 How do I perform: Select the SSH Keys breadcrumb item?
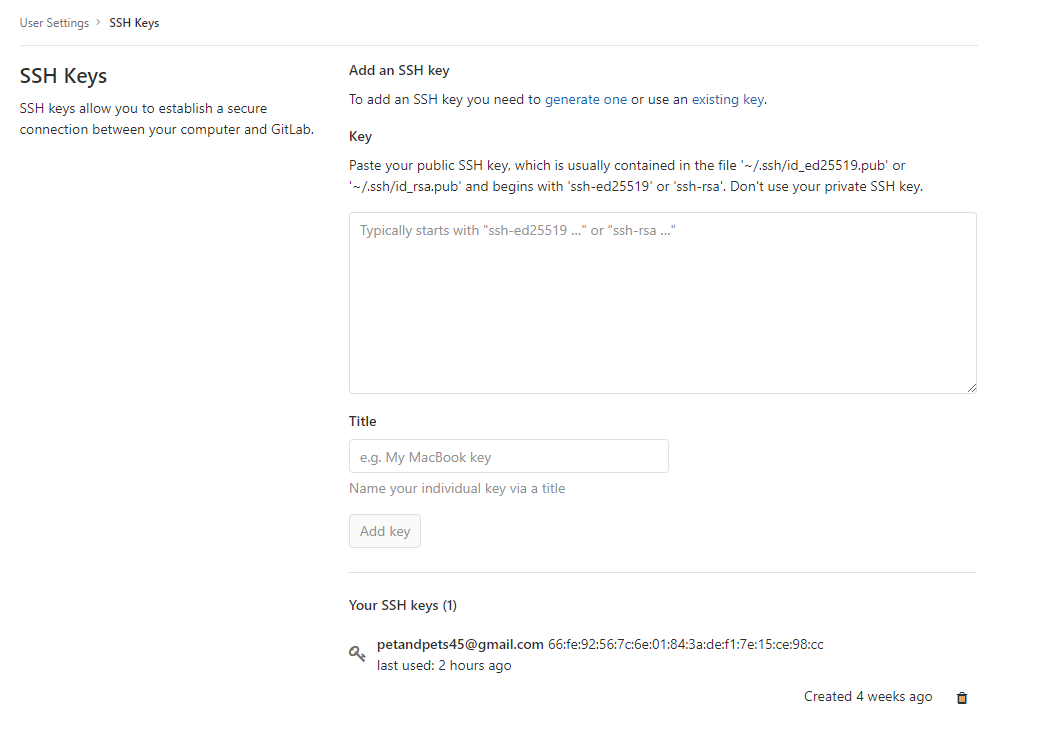[x=134, y=23]
